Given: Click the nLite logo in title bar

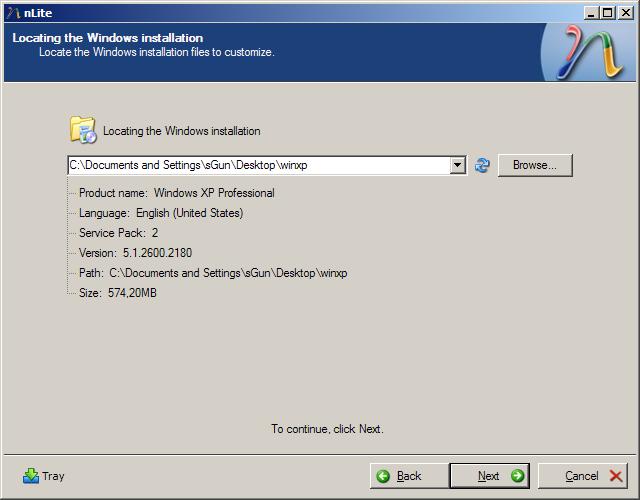Looking at the screenshot, I should (13, 13).
